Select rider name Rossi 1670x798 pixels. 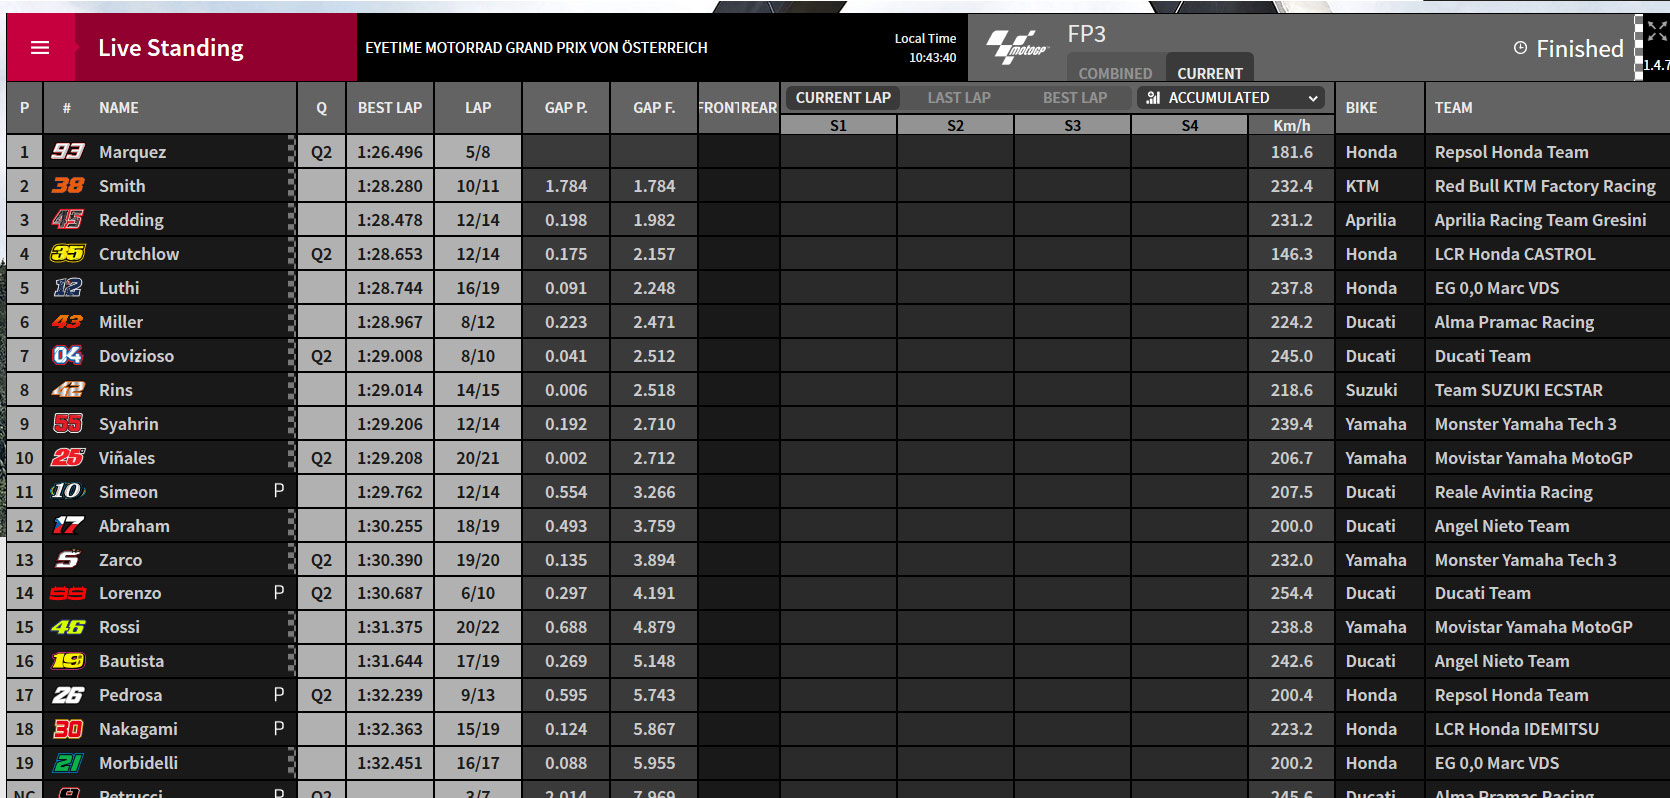tap(119, 627)
